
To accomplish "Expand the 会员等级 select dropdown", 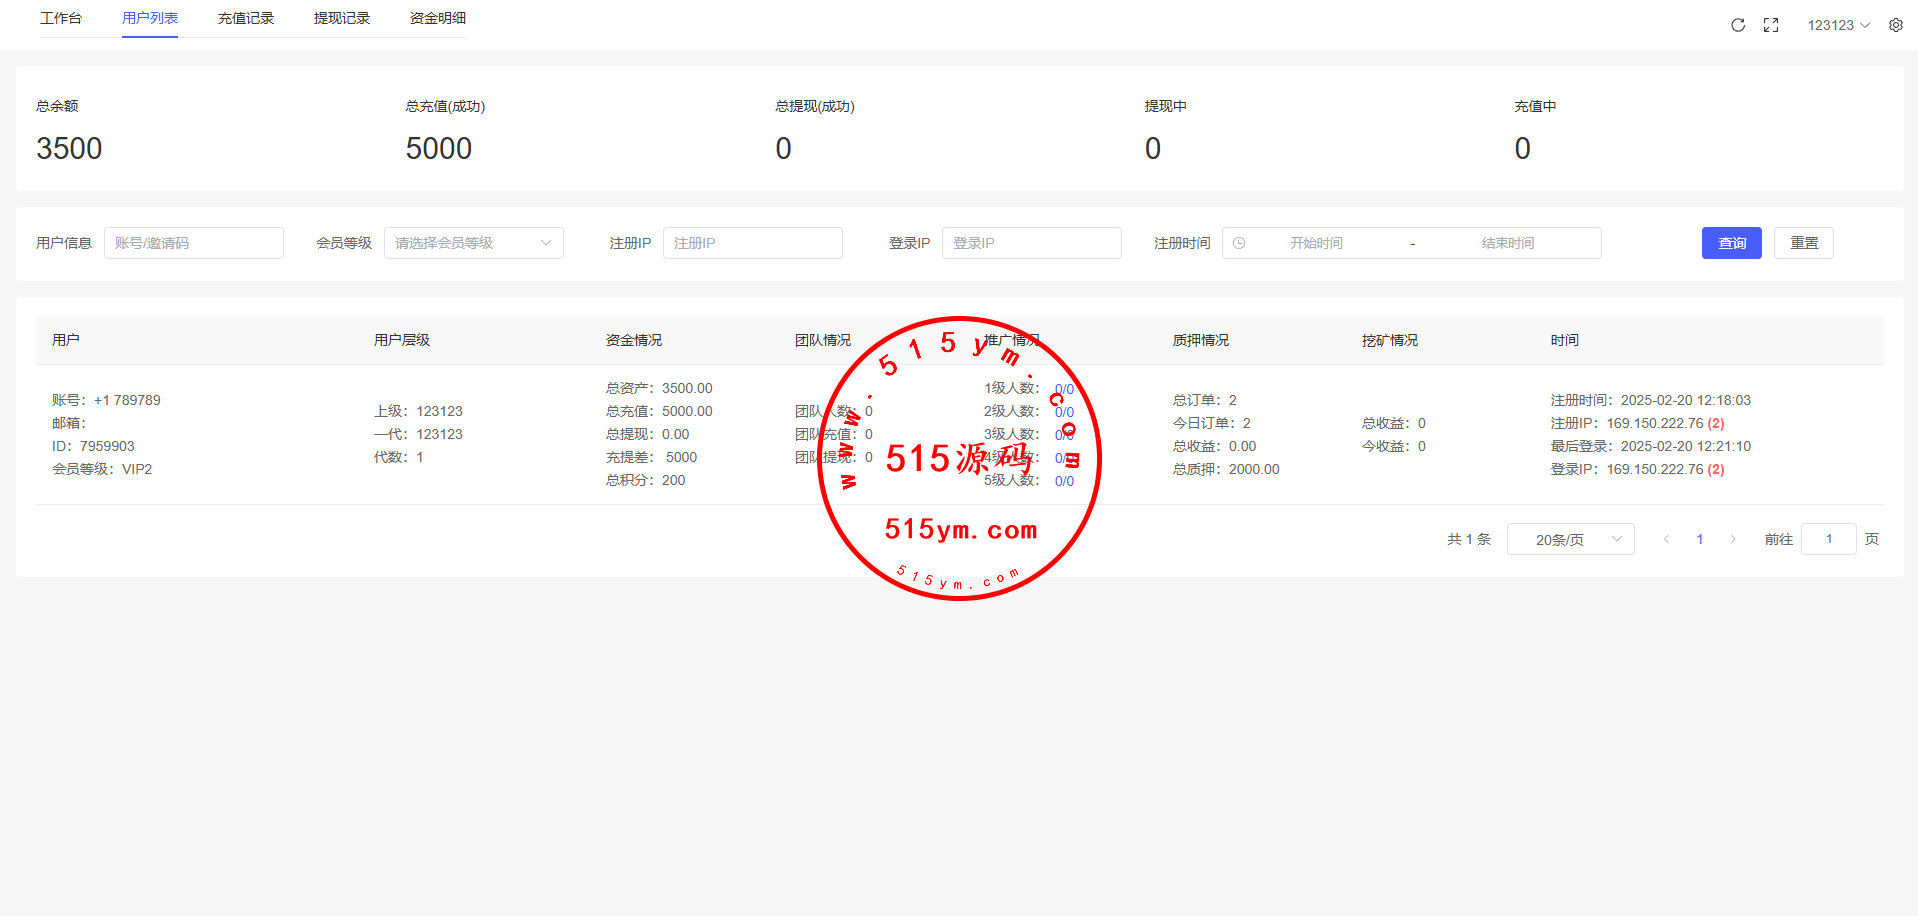I will [473, 243].
